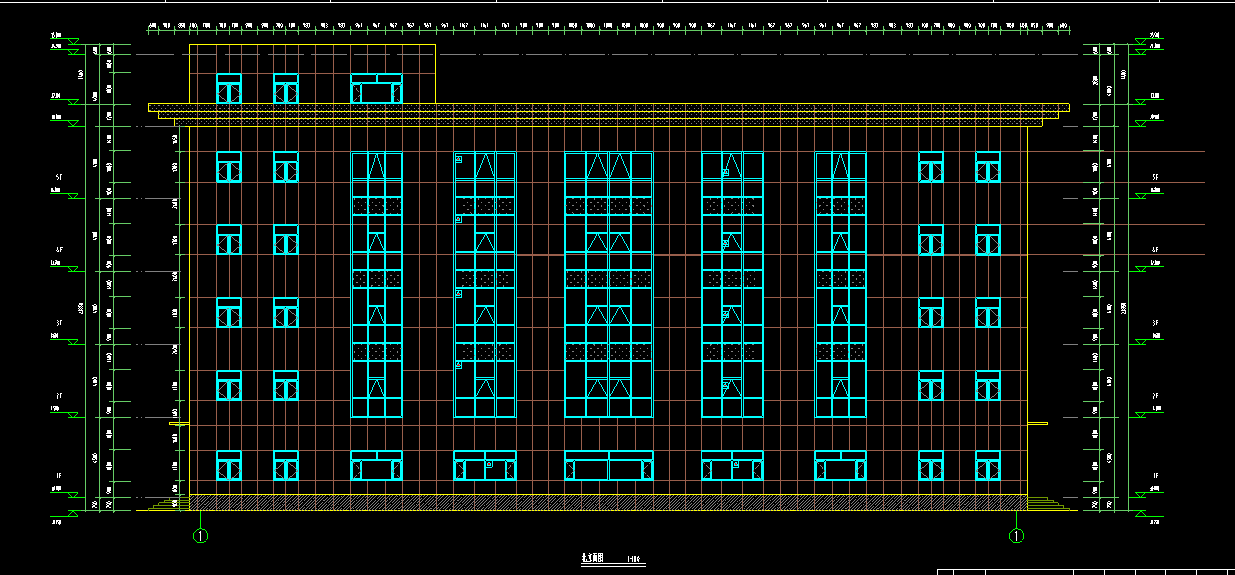Select the widest central curtain wall

pyautogui.click(x=608, y=285)
